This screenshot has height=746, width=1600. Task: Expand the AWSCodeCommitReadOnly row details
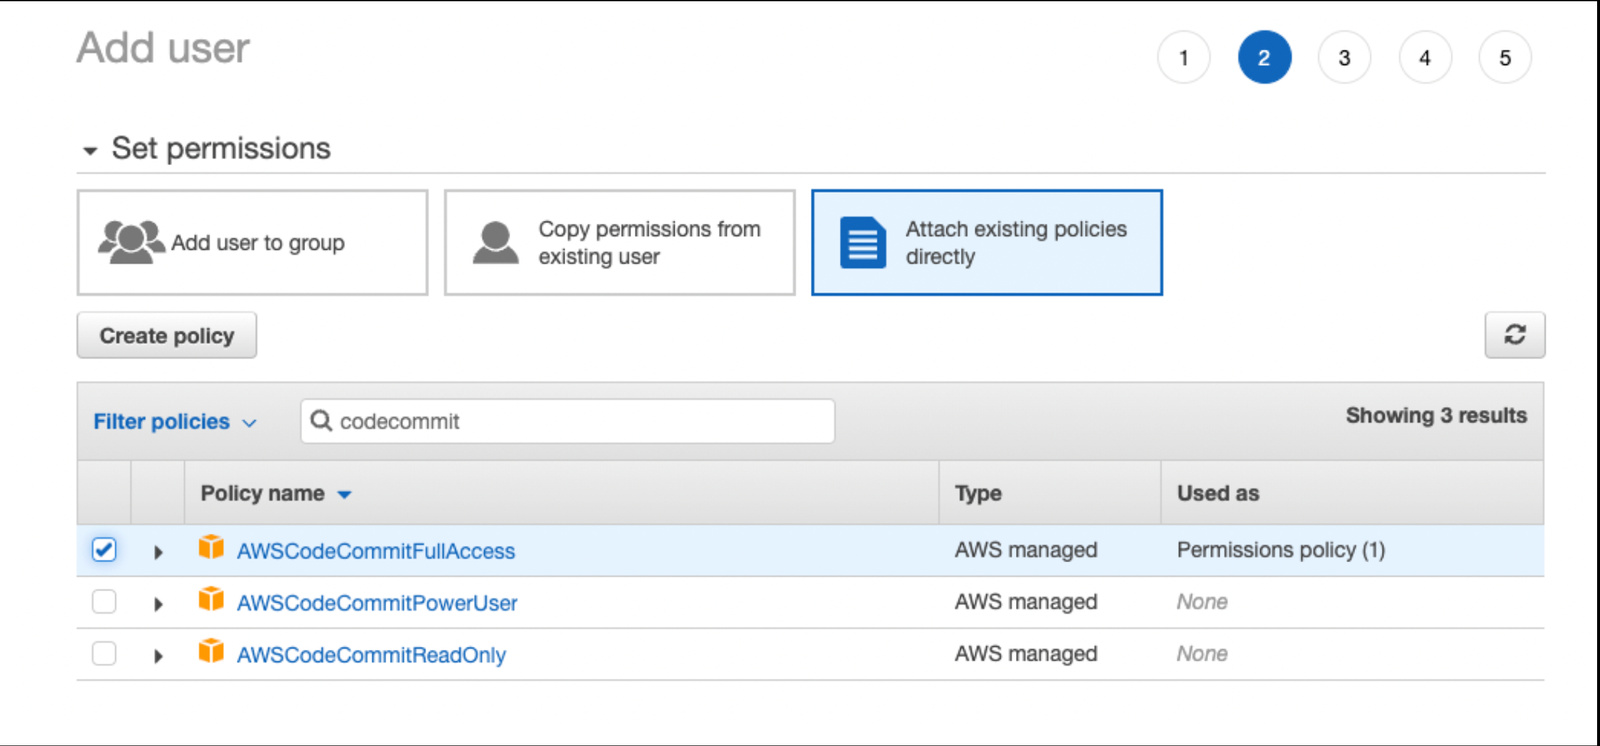pos(158,656)
